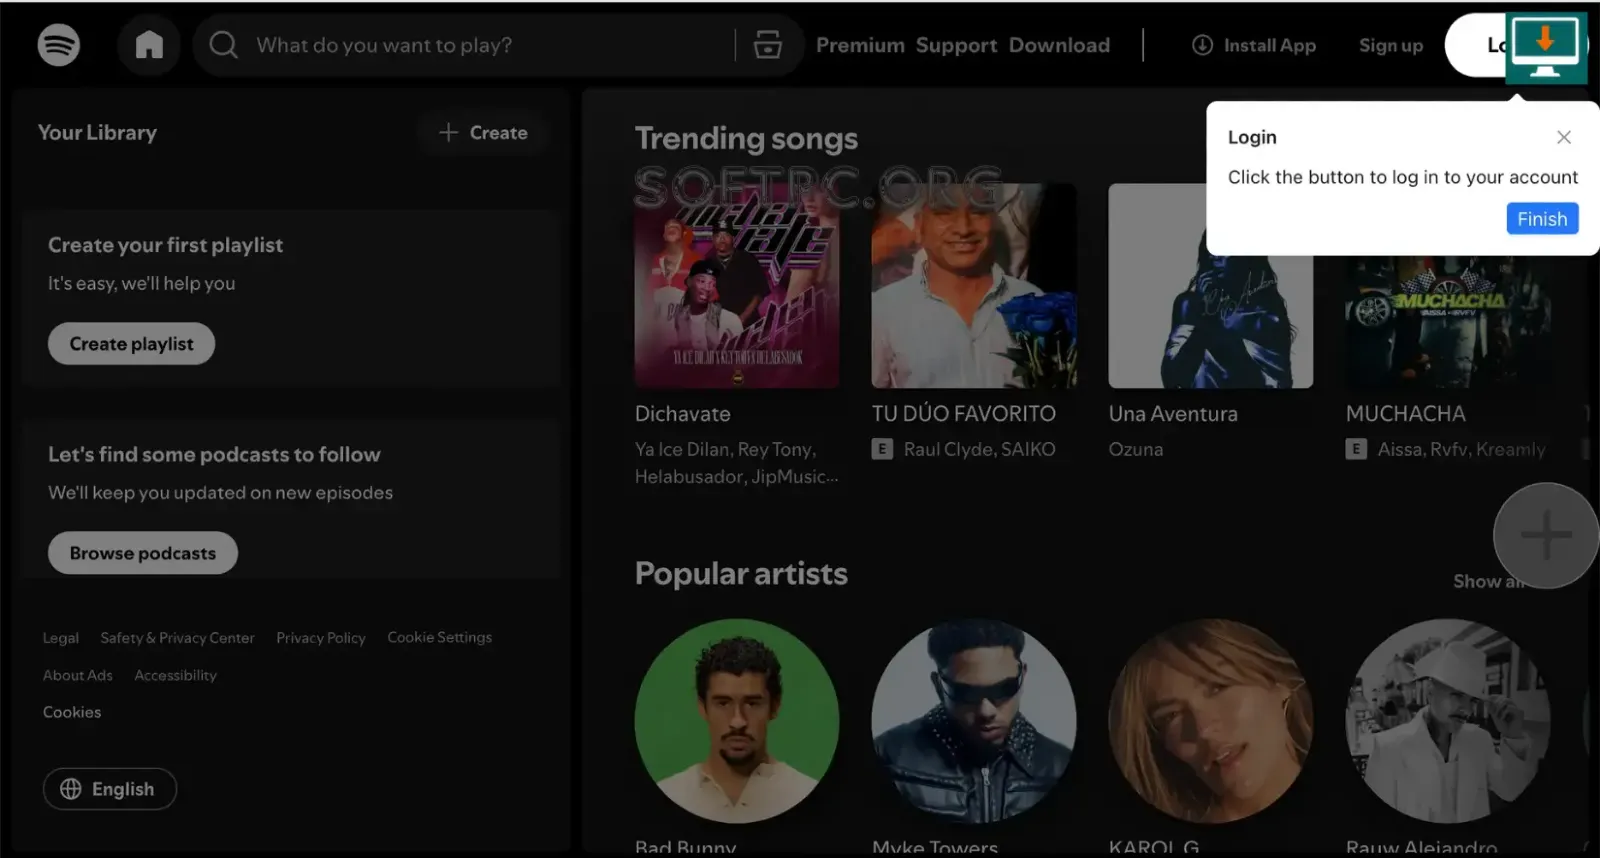Screen dimensions: 1600x858
Task: Click Show all beside Popular artists
Action: 1489,581
